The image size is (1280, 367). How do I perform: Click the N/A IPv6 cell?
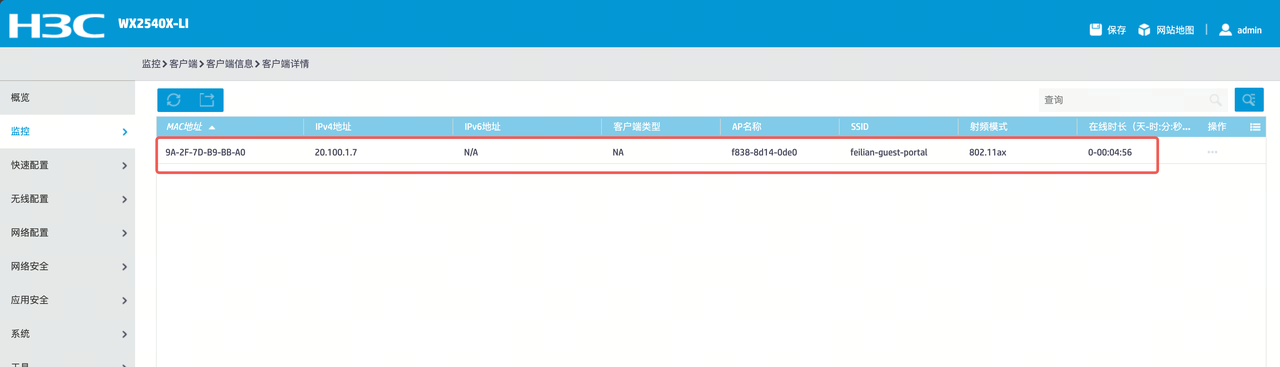point(471,153)
